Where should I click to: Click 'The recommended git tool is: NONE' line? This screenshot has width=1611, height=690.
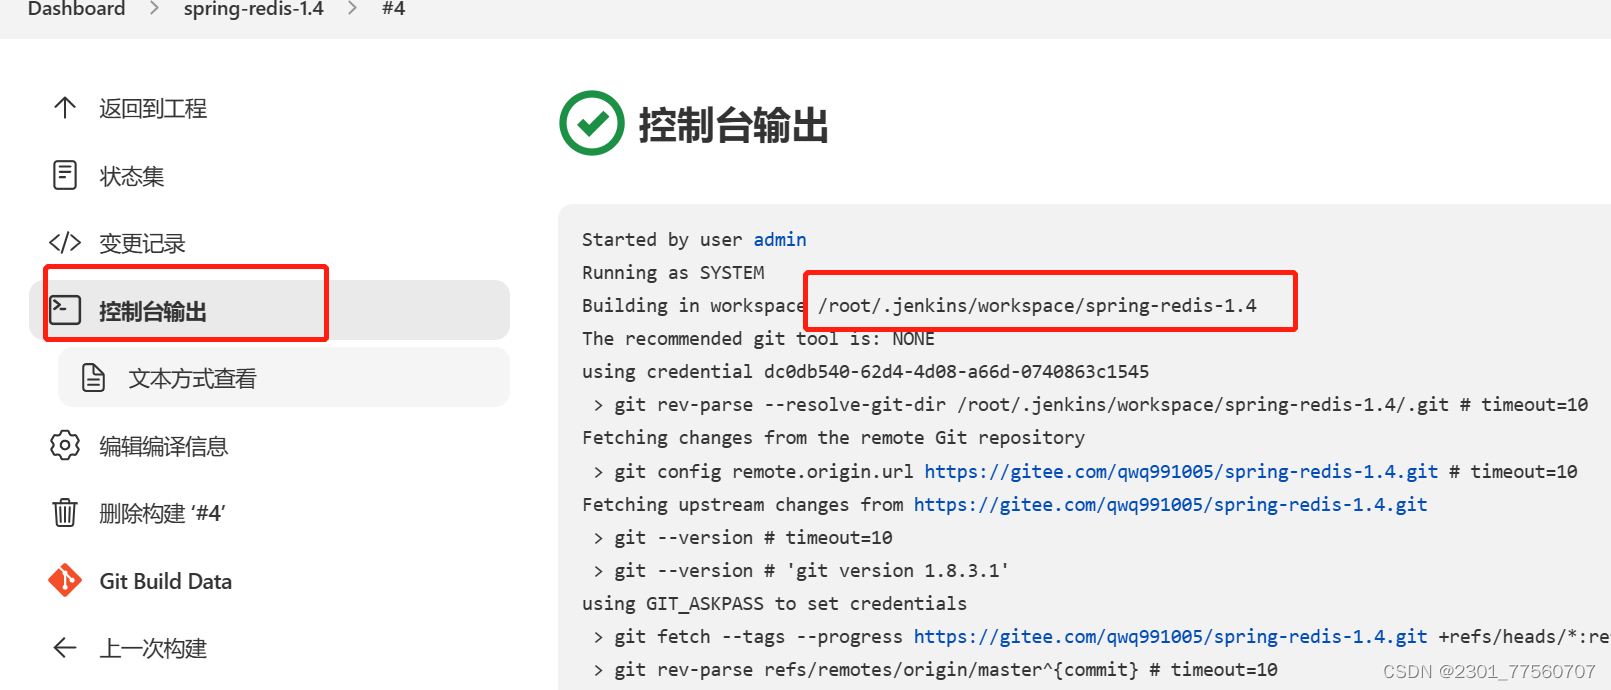(x=758, y=338)
